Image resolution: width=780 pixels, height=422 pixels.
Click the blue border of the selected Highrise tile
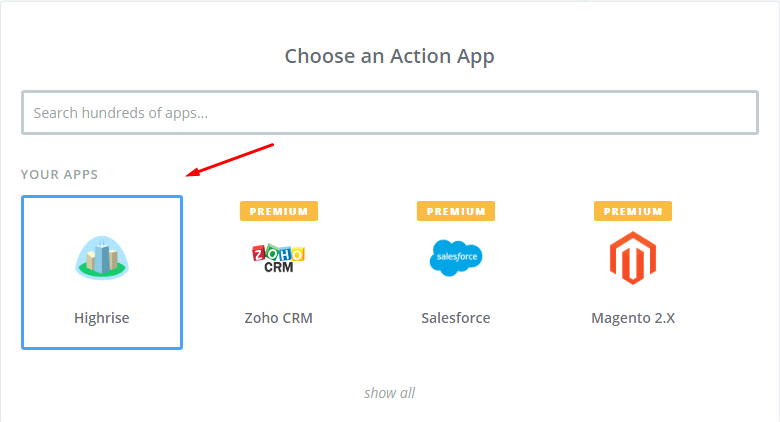click(22, 272)
